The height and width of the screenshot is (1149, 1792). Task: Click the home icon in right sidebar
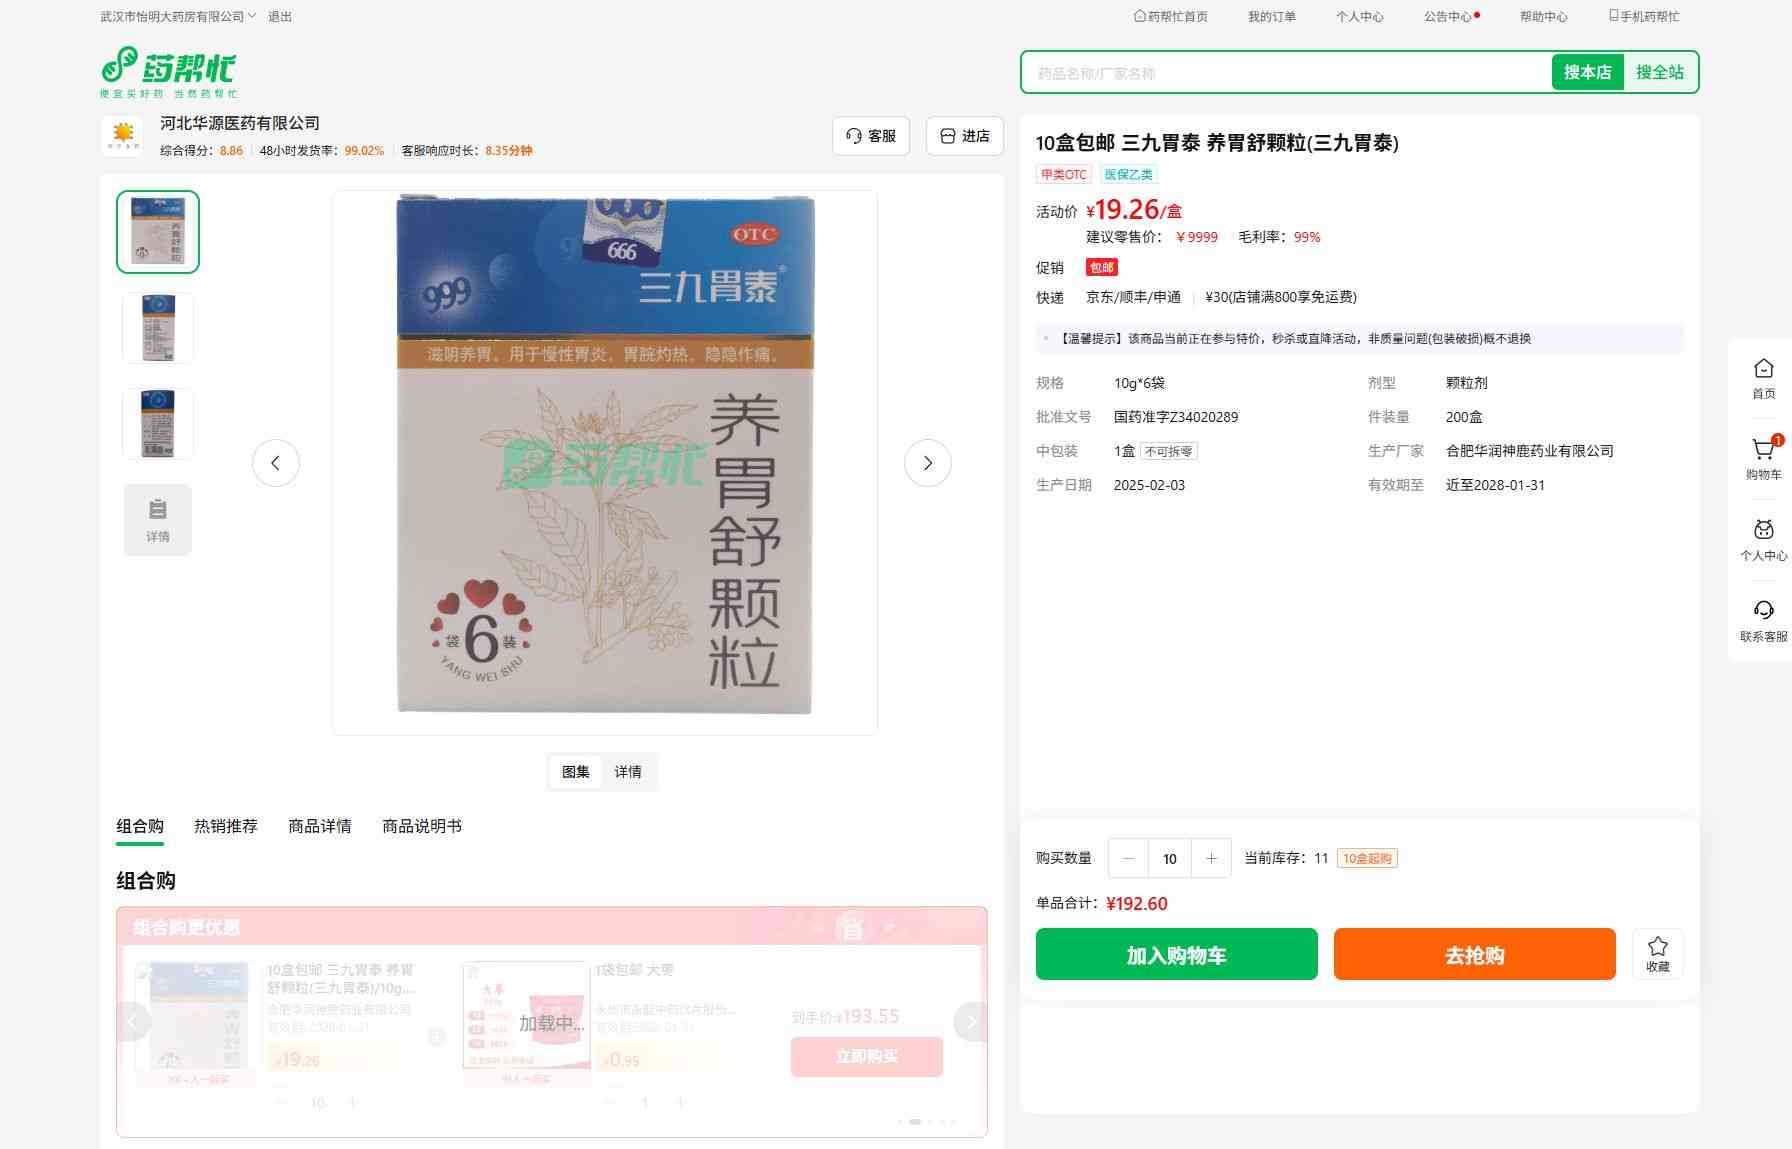coord(1763,377)
